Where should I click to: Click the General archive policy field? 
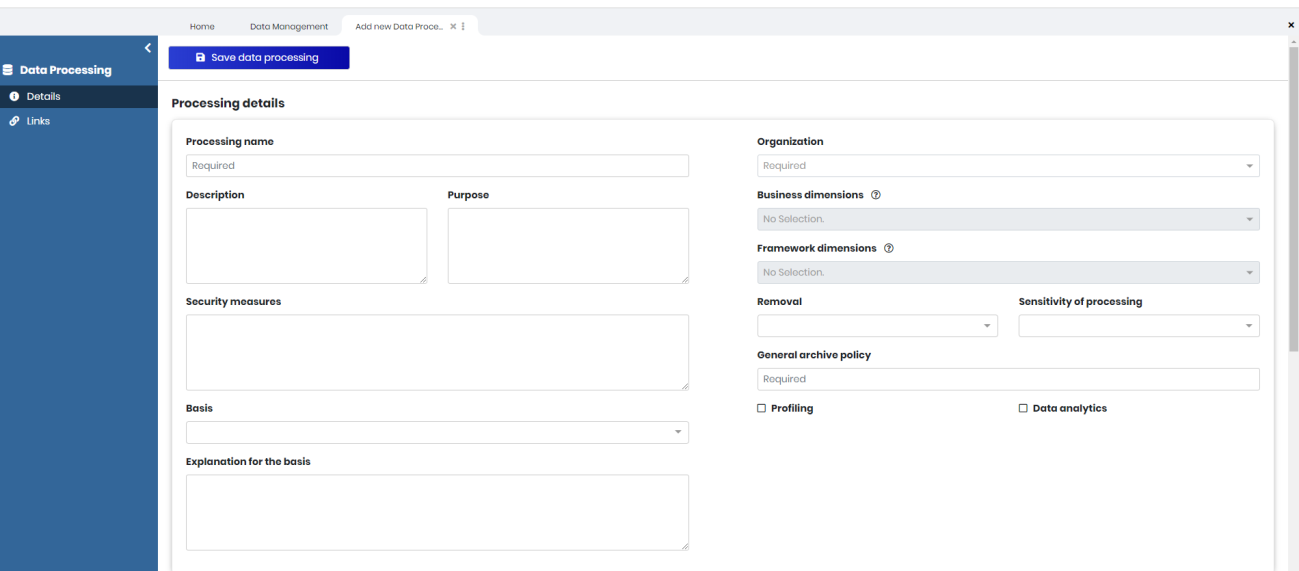pyautogui.click(x=1008, y=379)
